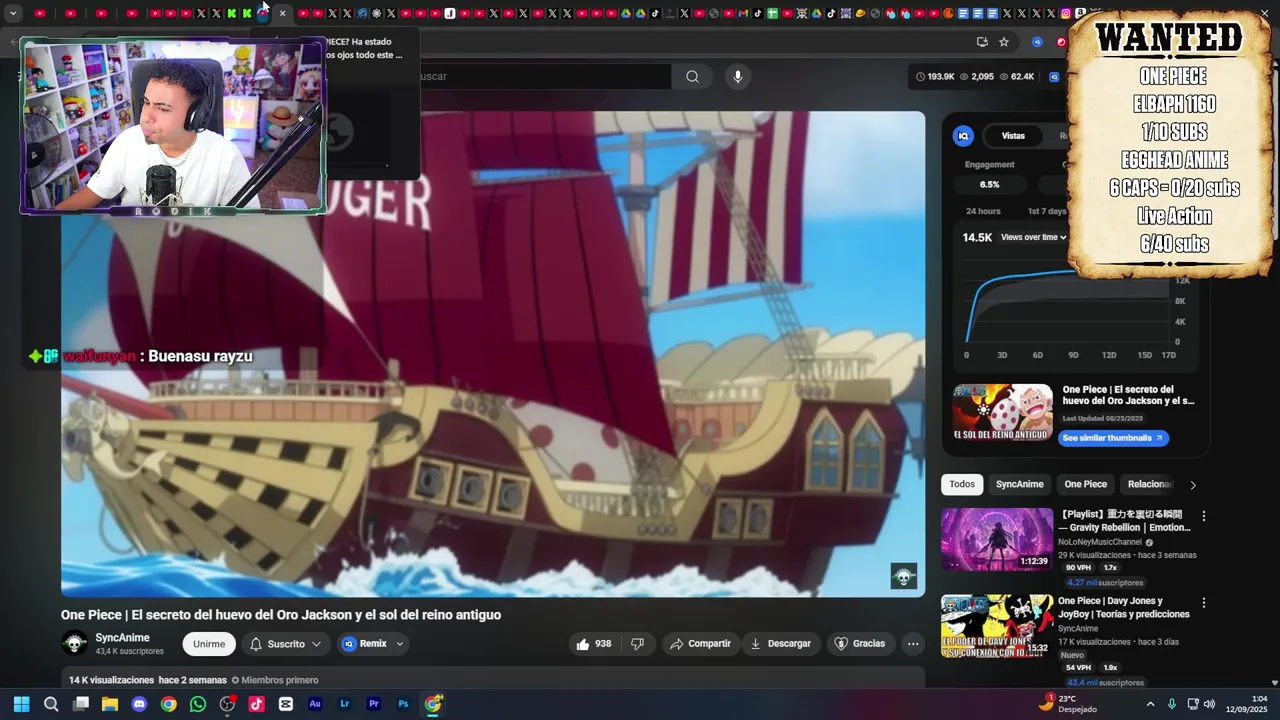
Task: Select the SyncAnime filter chip
Action: tap(1019, 484)
